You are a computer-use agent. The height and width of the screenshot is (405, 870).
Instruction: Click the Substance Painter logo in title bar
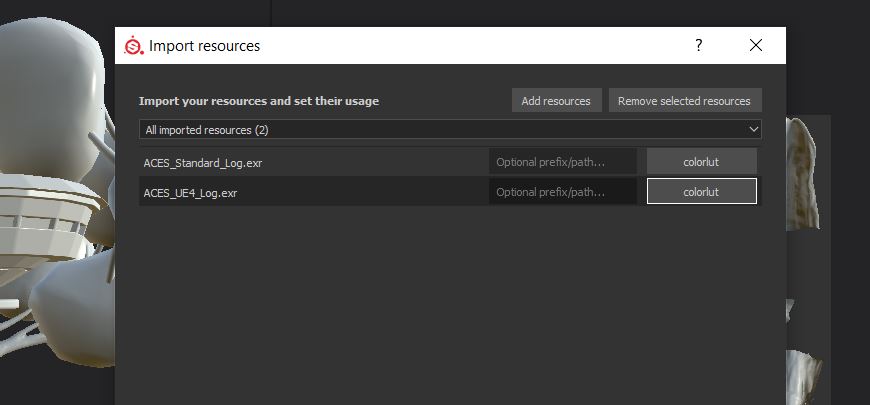pos(133,45)
